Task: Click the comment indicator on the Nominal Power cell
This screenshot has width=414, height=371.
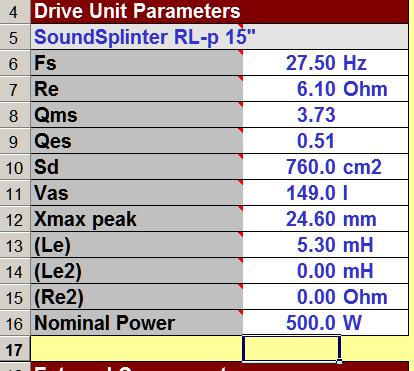Action: tap(241, 312)
